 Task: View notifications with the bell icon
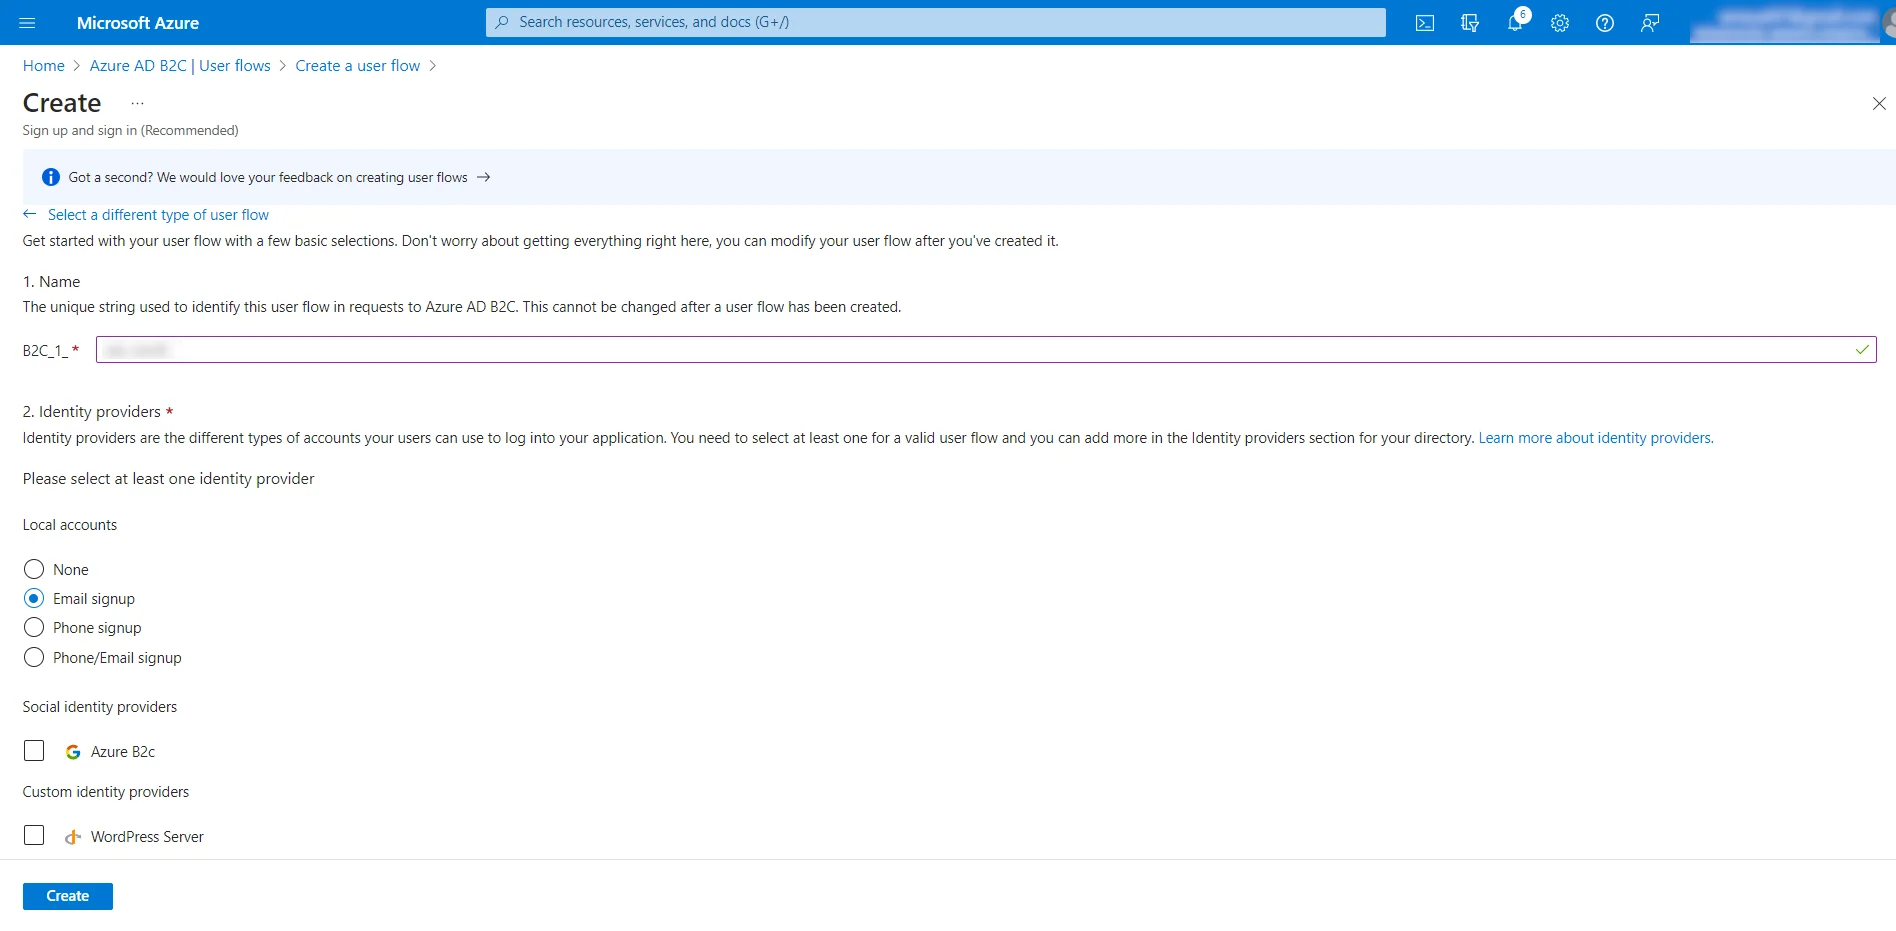pos(1514,22)
